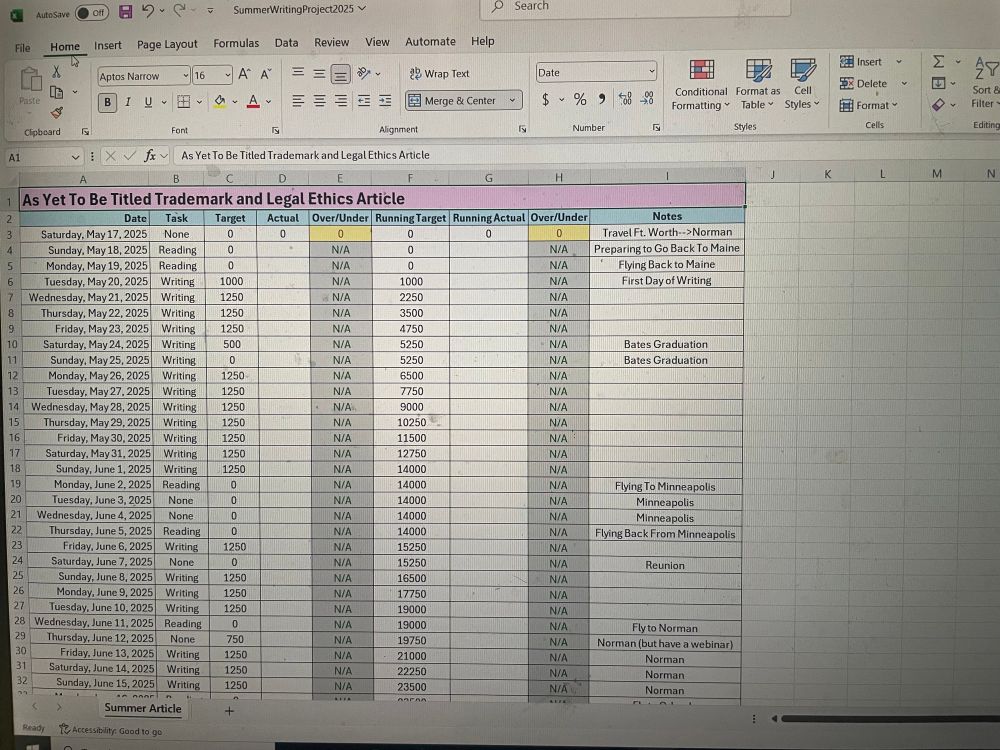The image size is (1000, 750).
Task: Click the Insert Function fx icon
Action: [x=150, y=156]
